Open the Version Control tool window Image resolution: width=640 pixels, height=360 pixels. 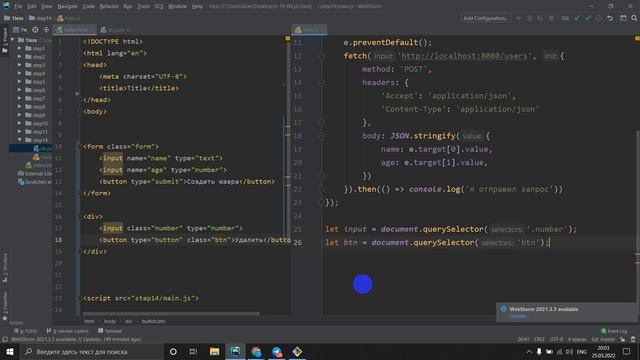[x=67, y=331]
